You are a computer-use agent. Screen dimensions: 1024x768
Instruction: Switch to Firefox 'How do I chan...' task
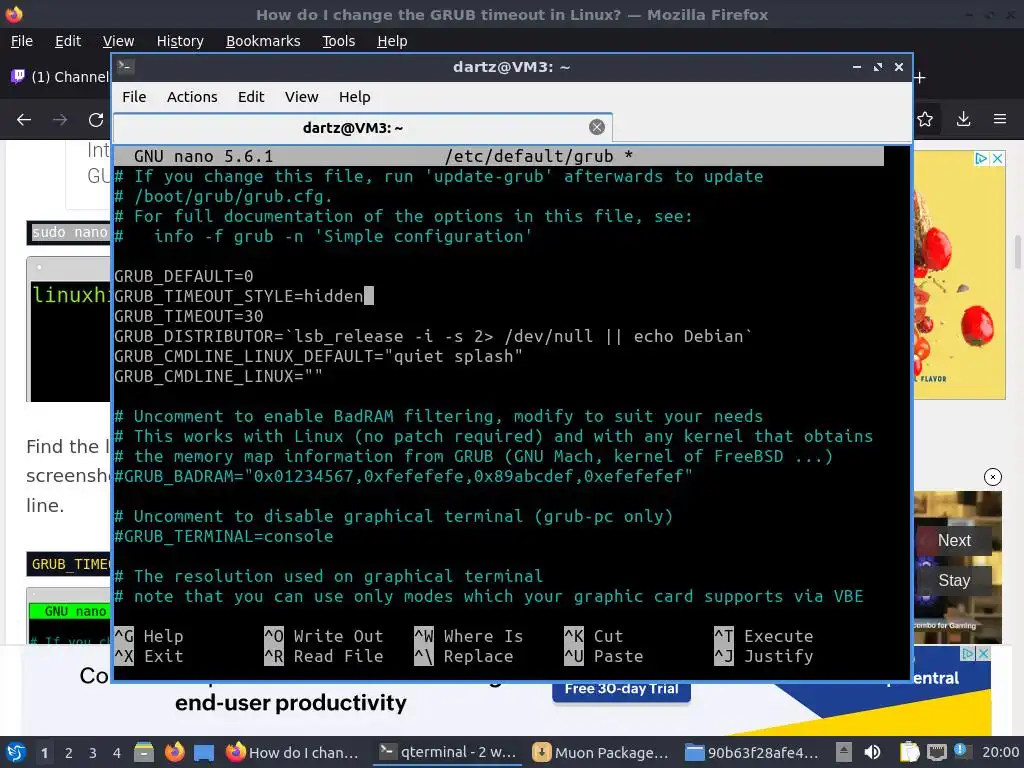click(x=293, y=752)
